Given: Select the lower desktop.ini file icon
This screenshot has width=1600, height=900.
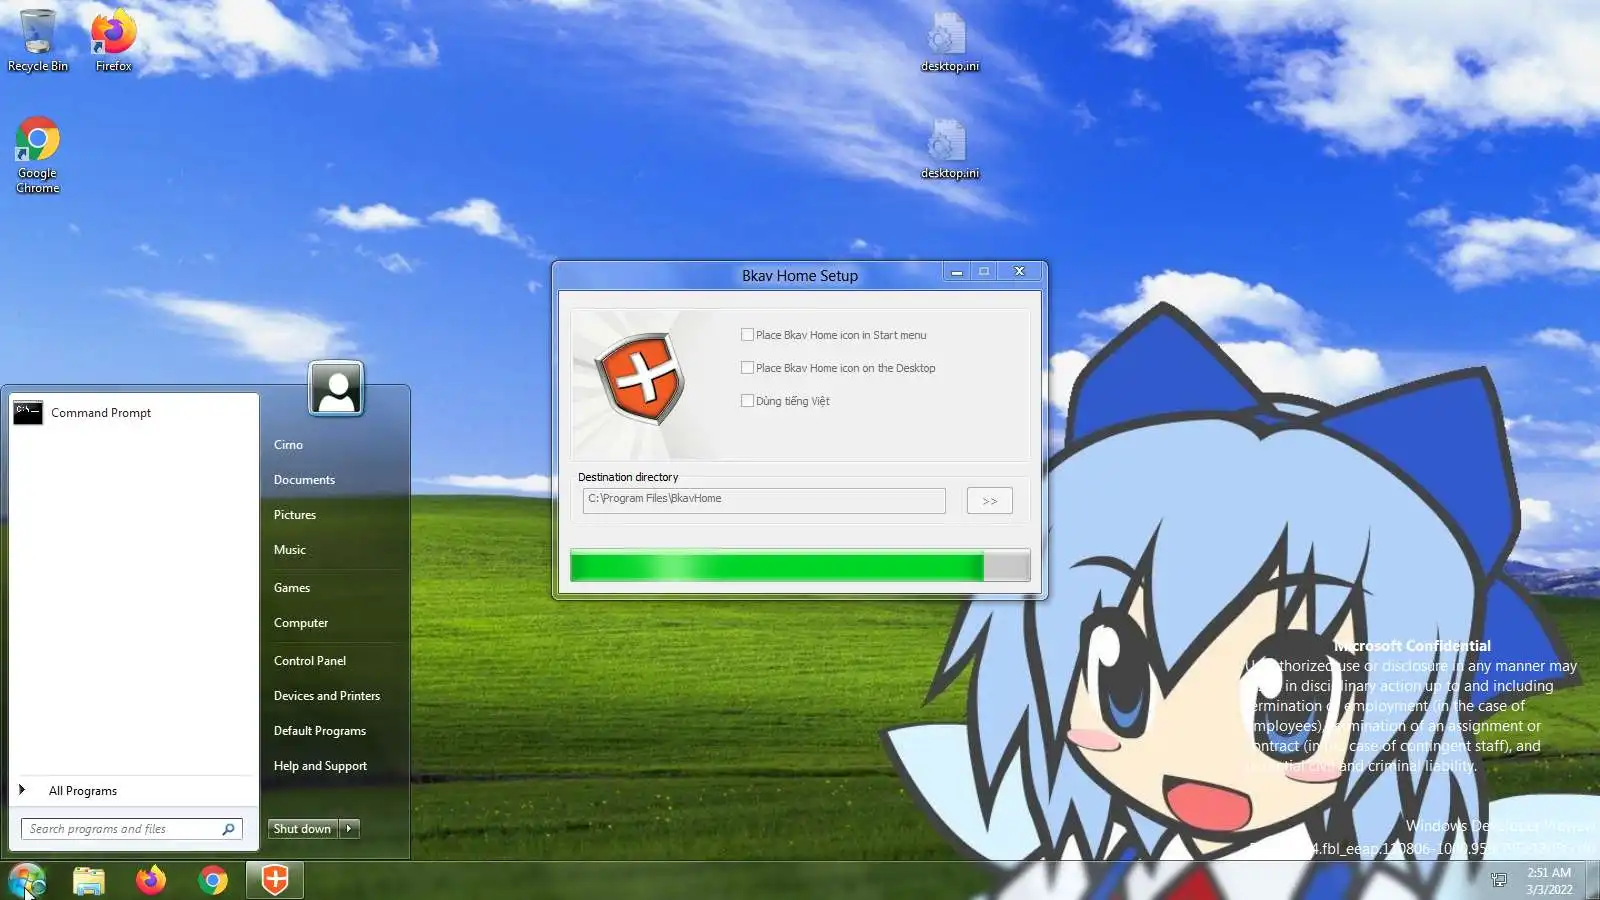Looking at the screenshot, I should pyautogui.click(x=949, y=149).
